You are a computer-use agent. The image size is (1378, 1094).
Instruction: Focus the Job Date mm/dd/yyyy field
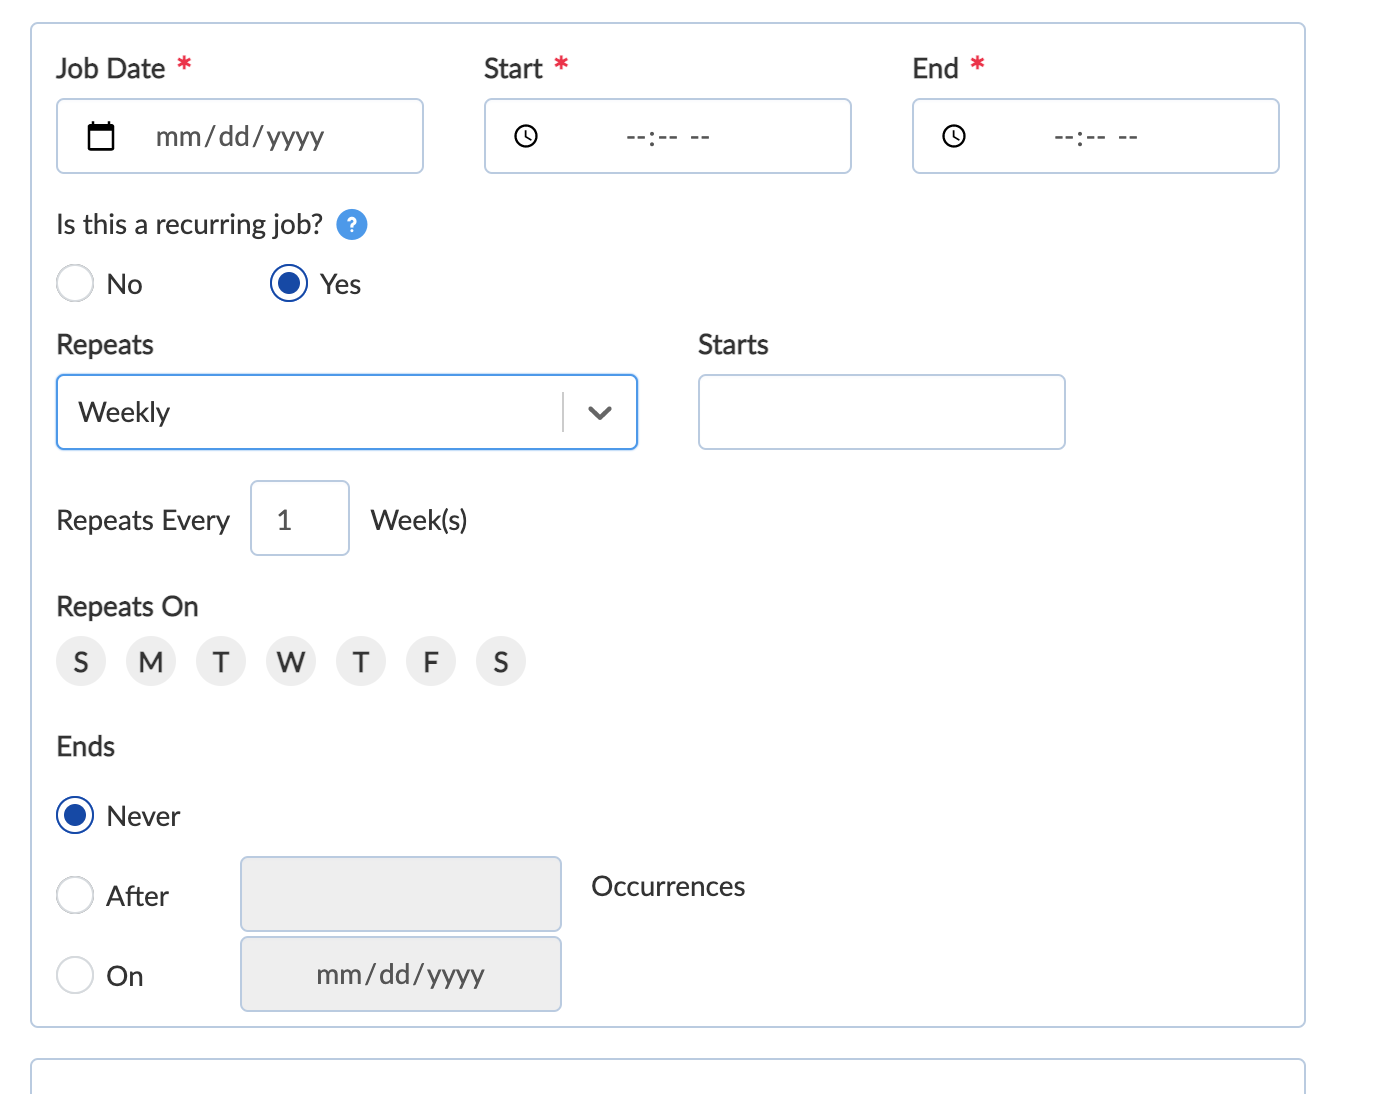240,136
